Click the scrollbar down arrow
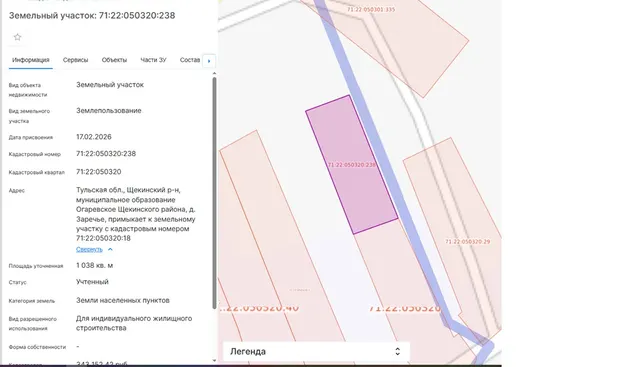640x367 pixels. click(214, 360)
